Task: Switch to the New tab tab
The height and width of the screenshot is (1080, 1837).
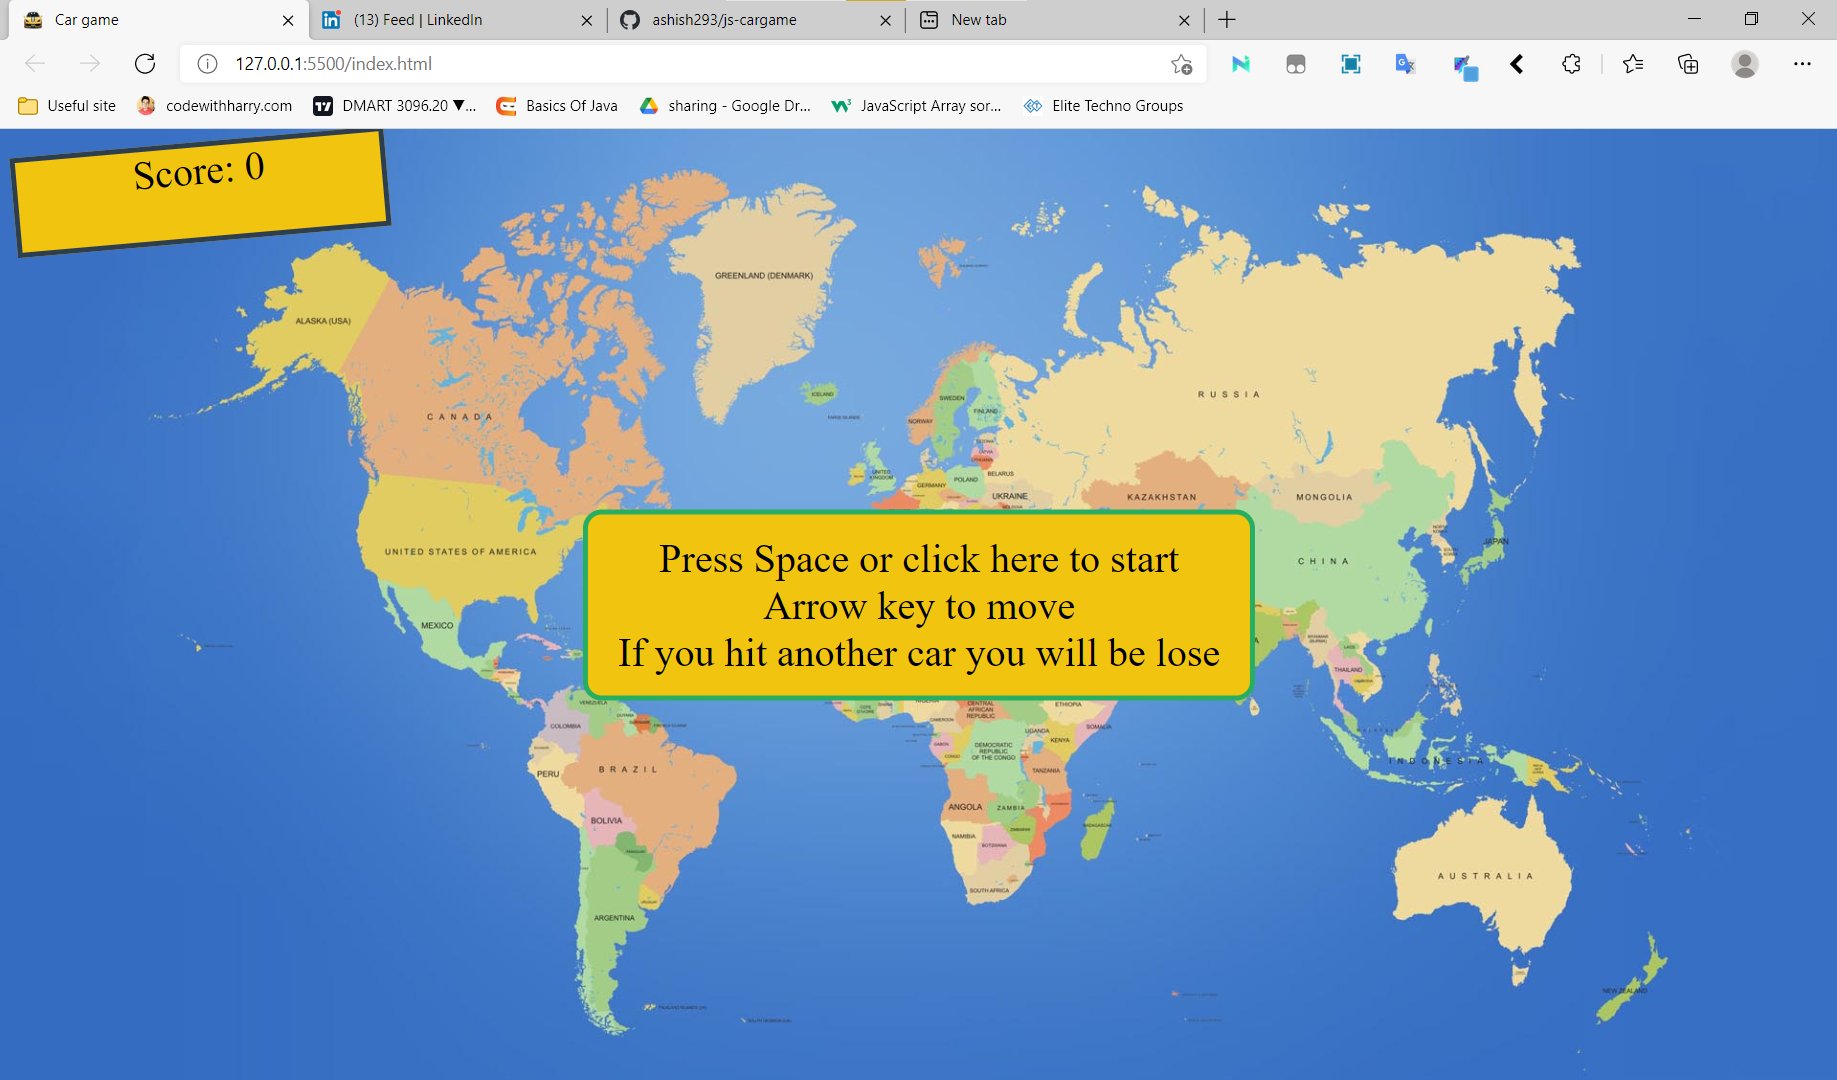Action: (1054, 20)
